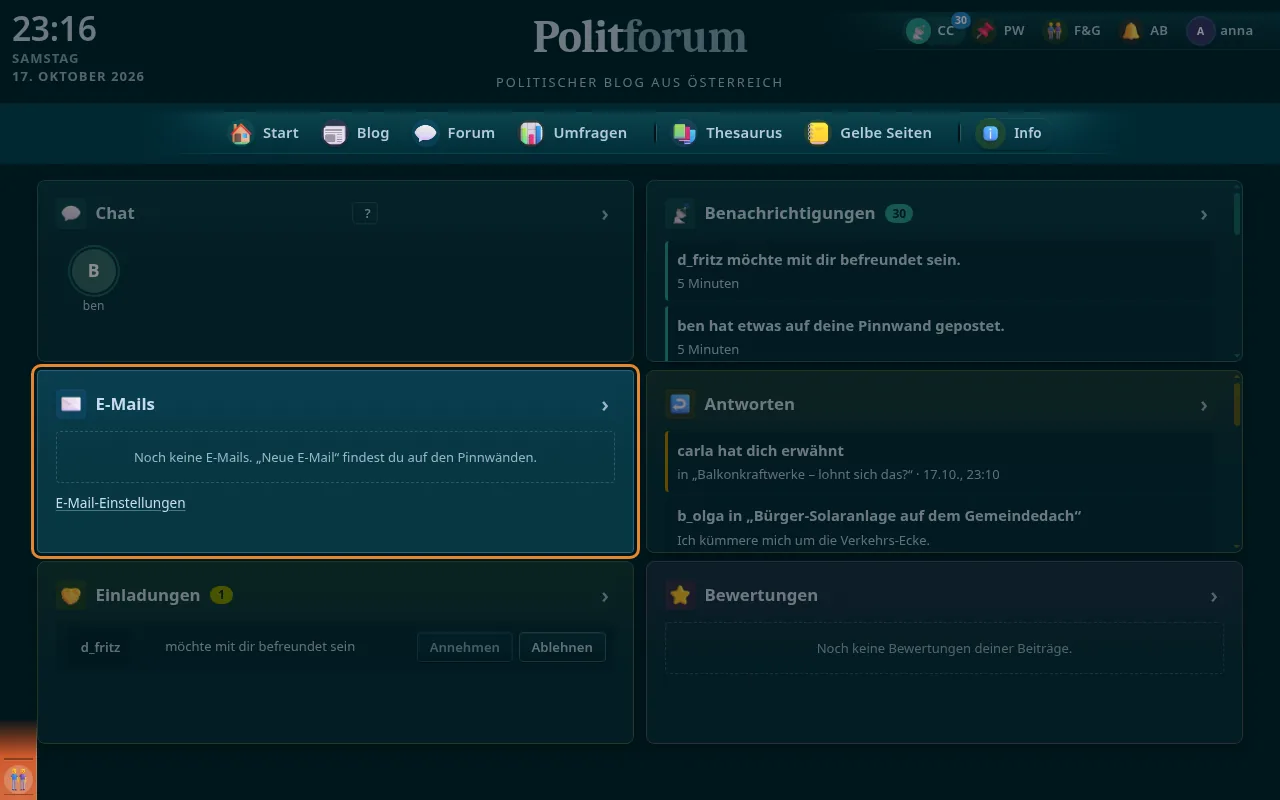Go to the Forum menu item
Viewport: 1280px width, 800px height.
point(454,133)
